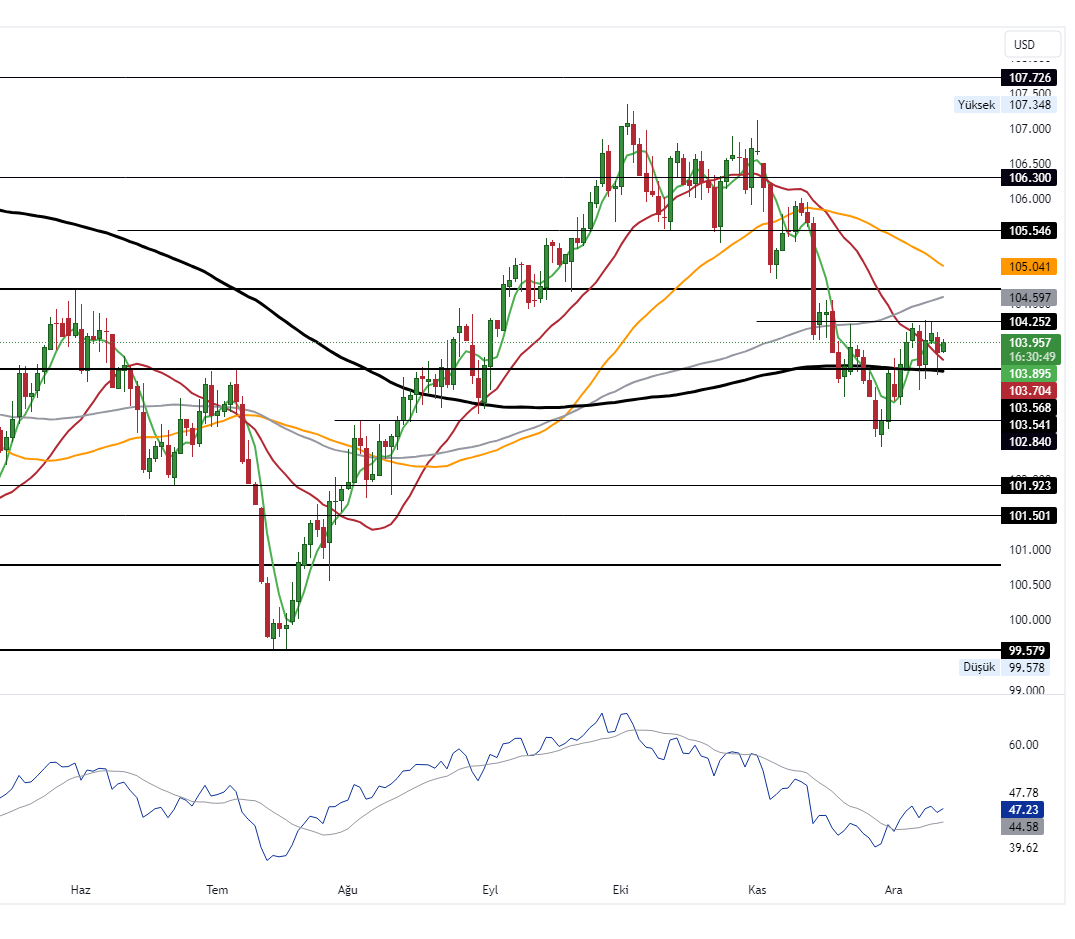Click the Haz month on time axis

81,890
